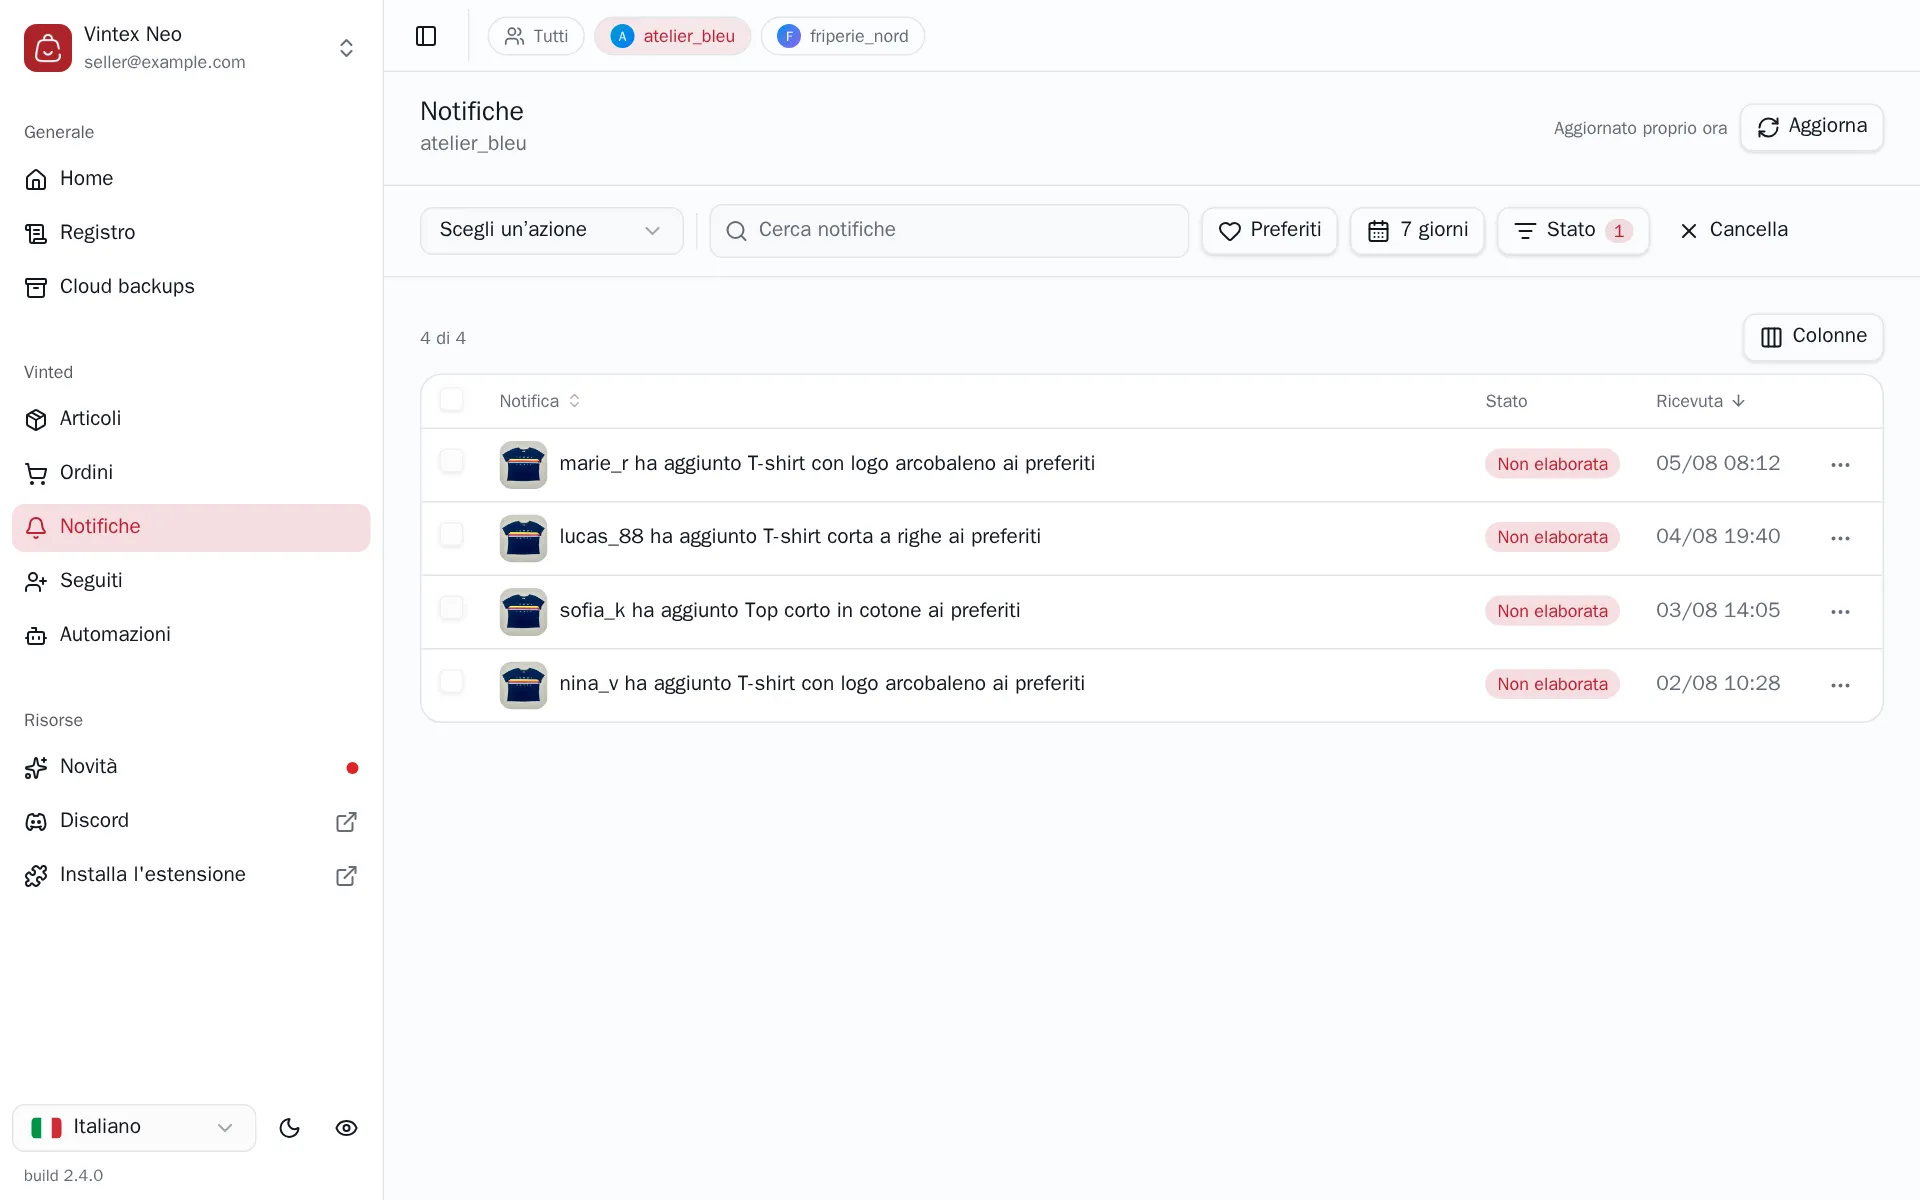Open the Stato filter dropdown
This screenshot has height=1200, width=1920.
coord(1573,231)
